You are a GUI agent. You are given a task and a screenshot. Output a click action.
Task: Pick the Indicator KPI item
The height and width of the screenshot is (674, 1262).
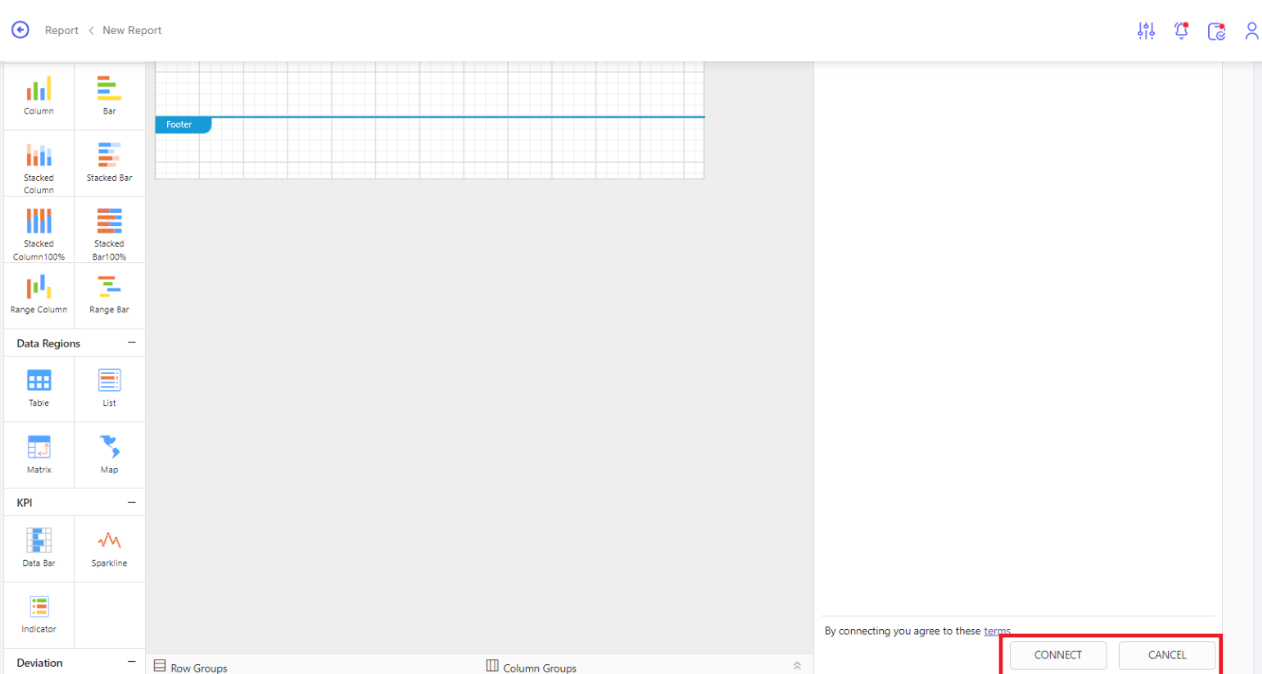click(x=39, y=613)
